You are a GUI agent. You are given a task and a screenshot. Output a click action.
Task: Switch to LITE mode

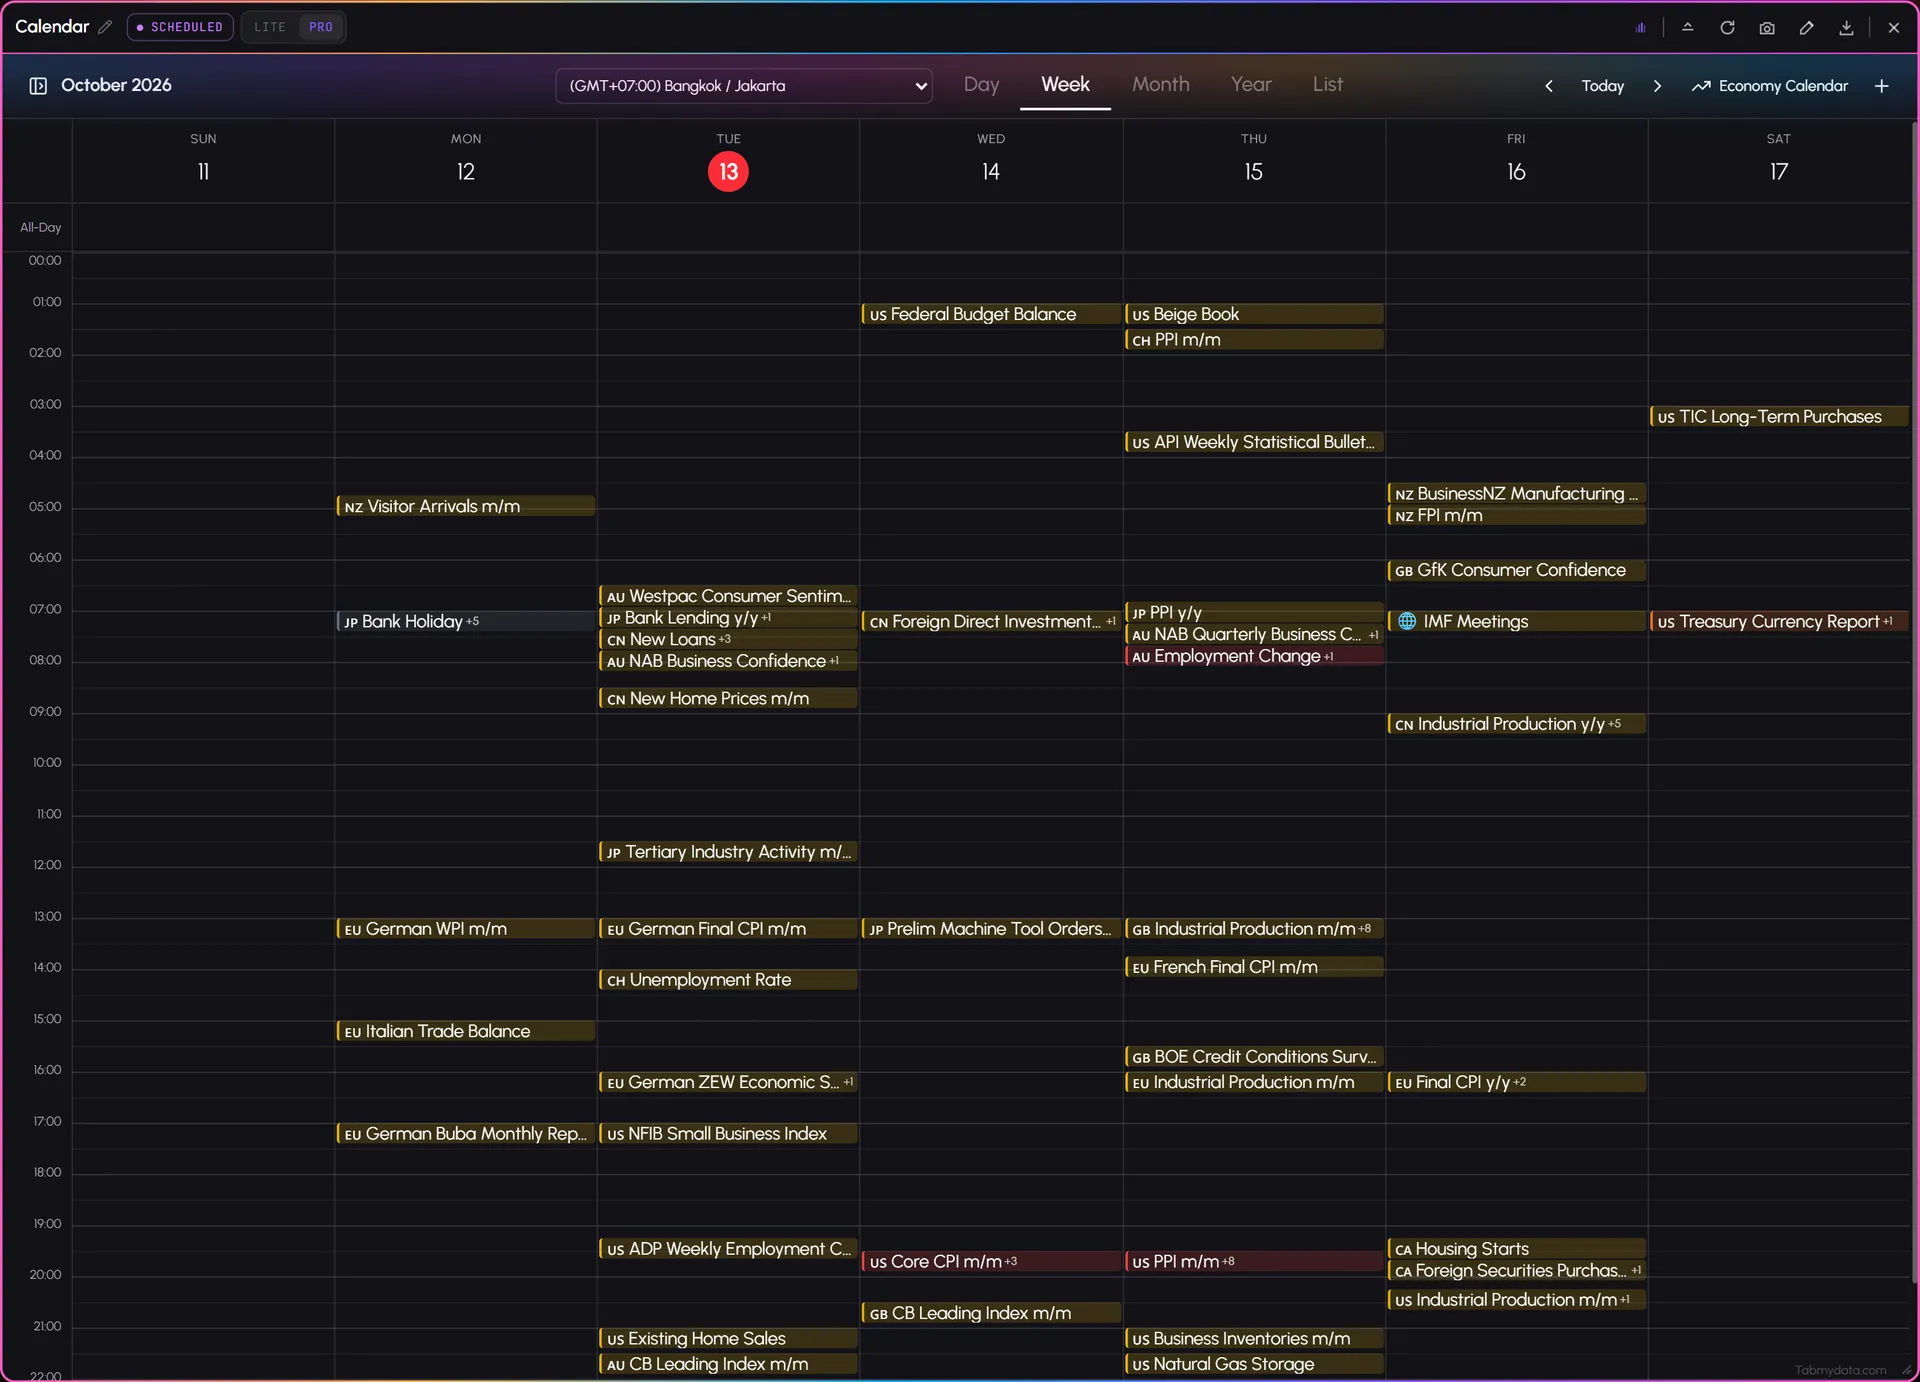coord(269,27)
